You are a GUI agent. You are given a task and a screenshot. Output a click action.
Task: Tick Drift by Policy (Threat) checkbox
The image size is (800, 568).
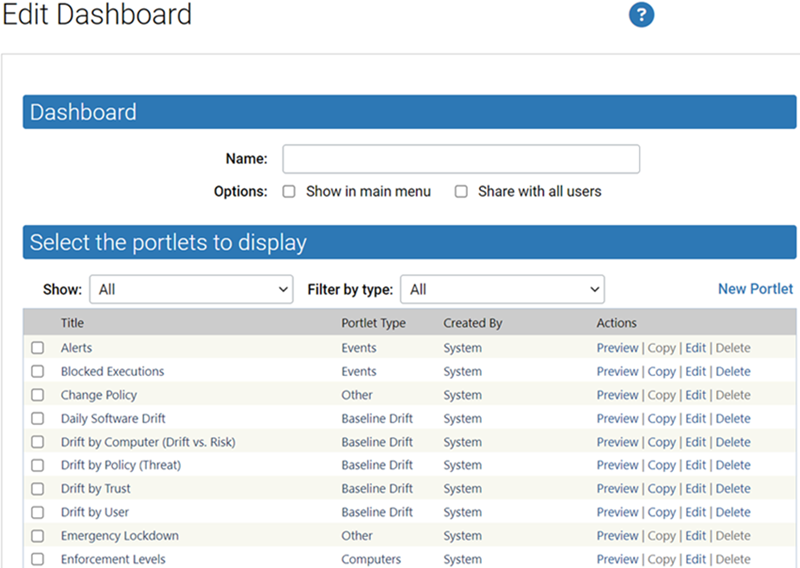tap(37, 465)
